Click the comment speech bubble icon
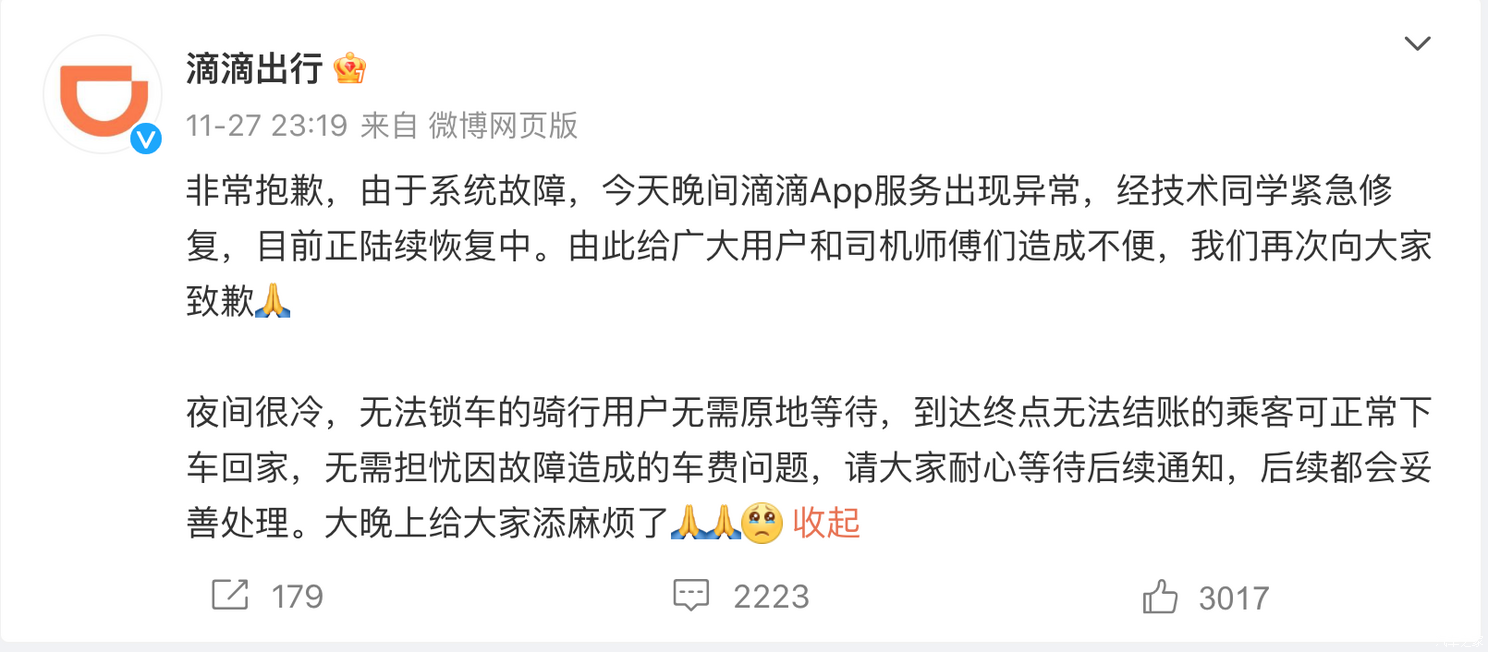1488x652 pixels. tap(691, 596)
